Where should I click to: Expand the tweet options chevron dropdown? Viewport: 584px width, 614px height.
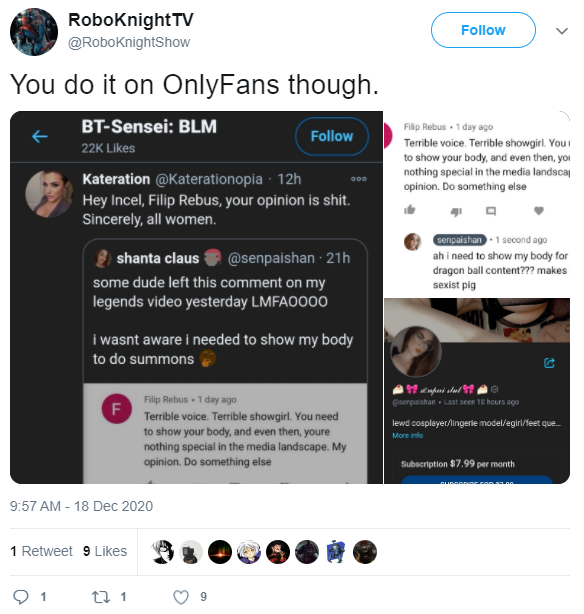[562, 31]
